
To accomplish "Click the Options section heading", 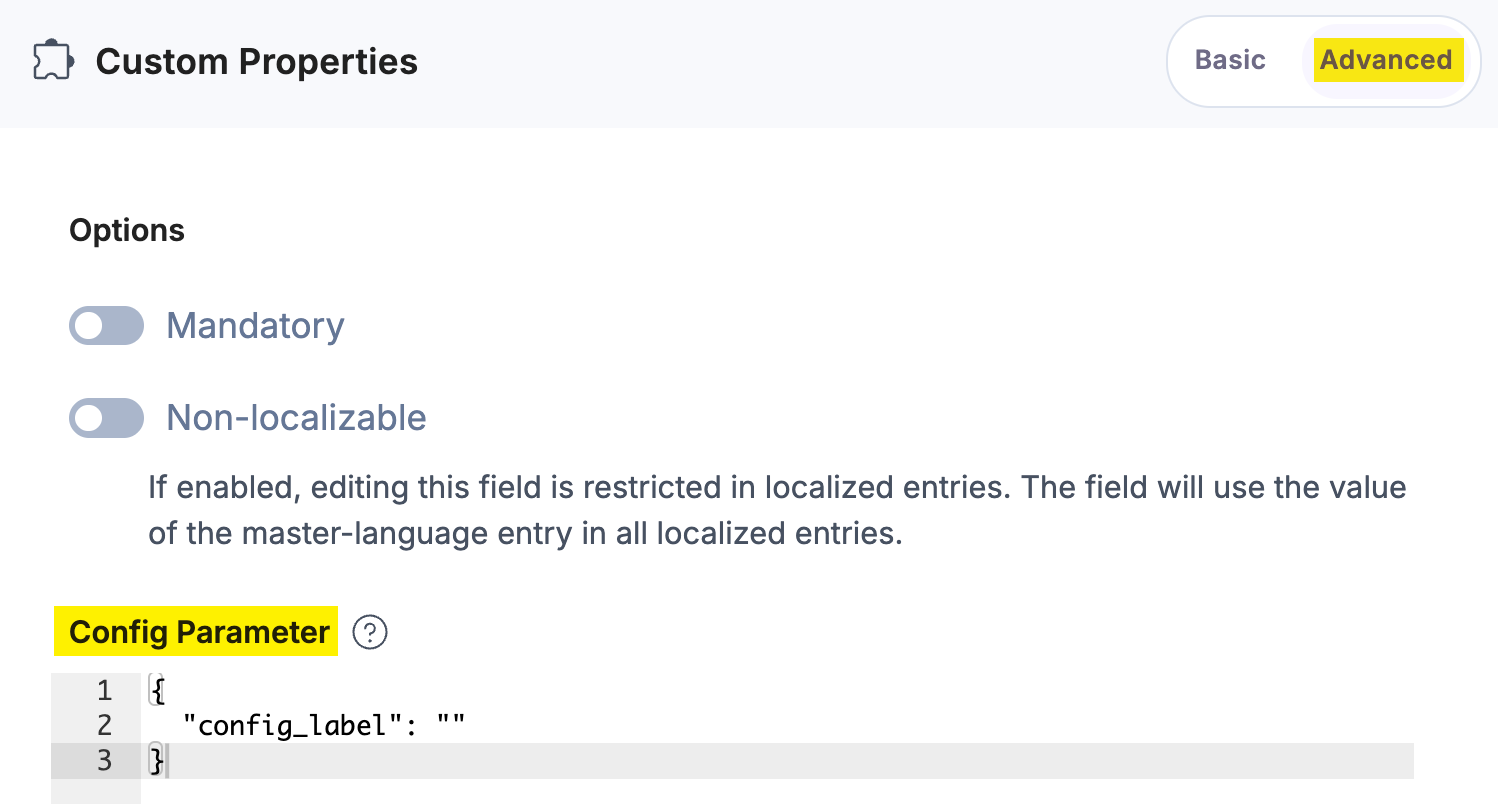I will coord(126,230).
